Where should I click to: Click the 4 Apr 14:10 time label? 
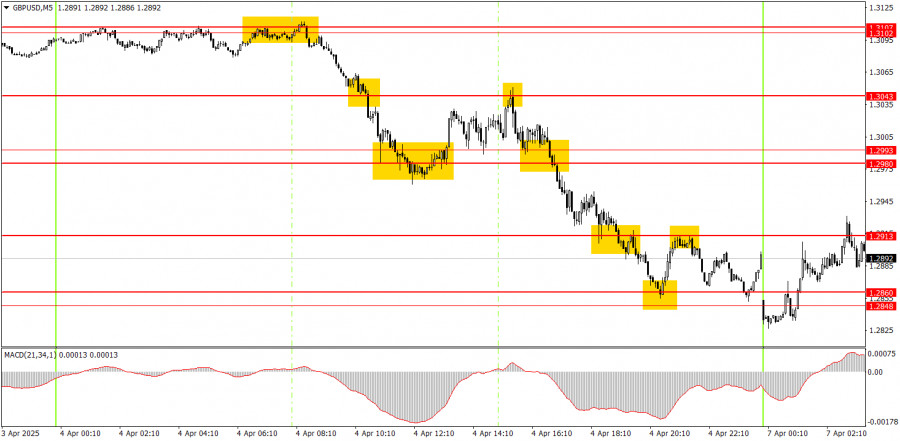click(x=495, y=434)
